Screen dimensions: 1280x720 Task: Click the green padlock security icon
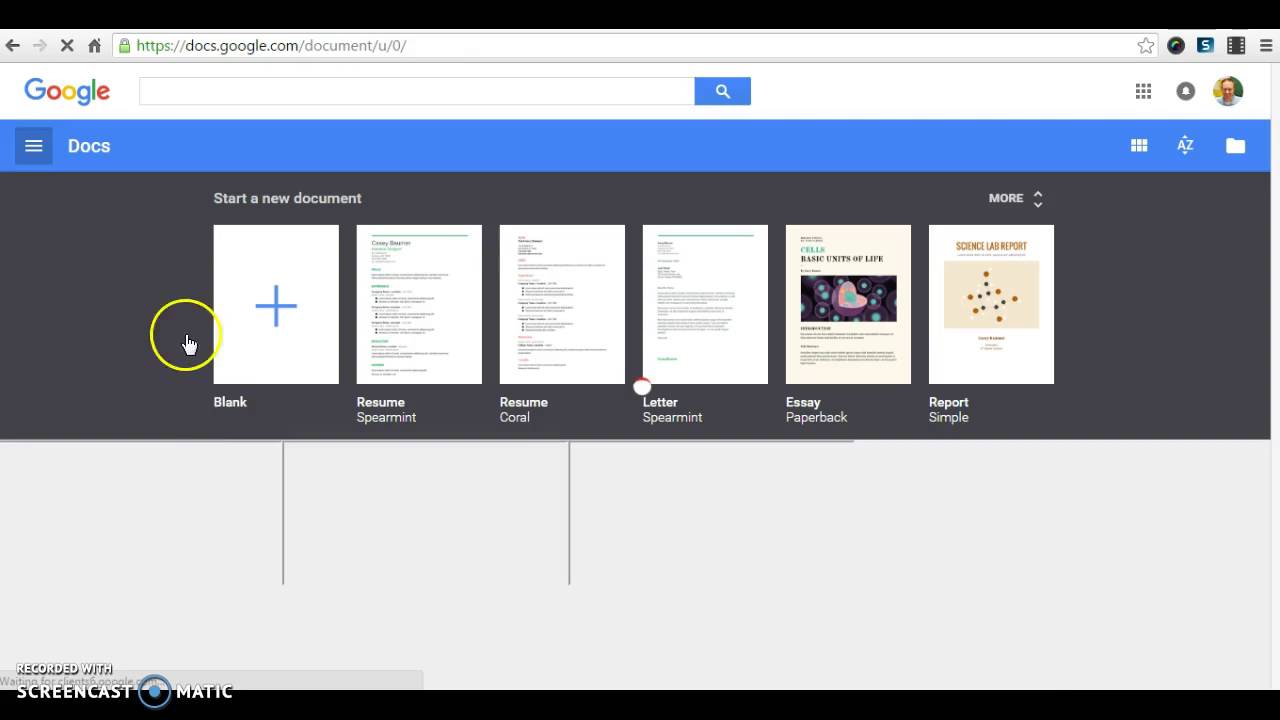point(124,45)
